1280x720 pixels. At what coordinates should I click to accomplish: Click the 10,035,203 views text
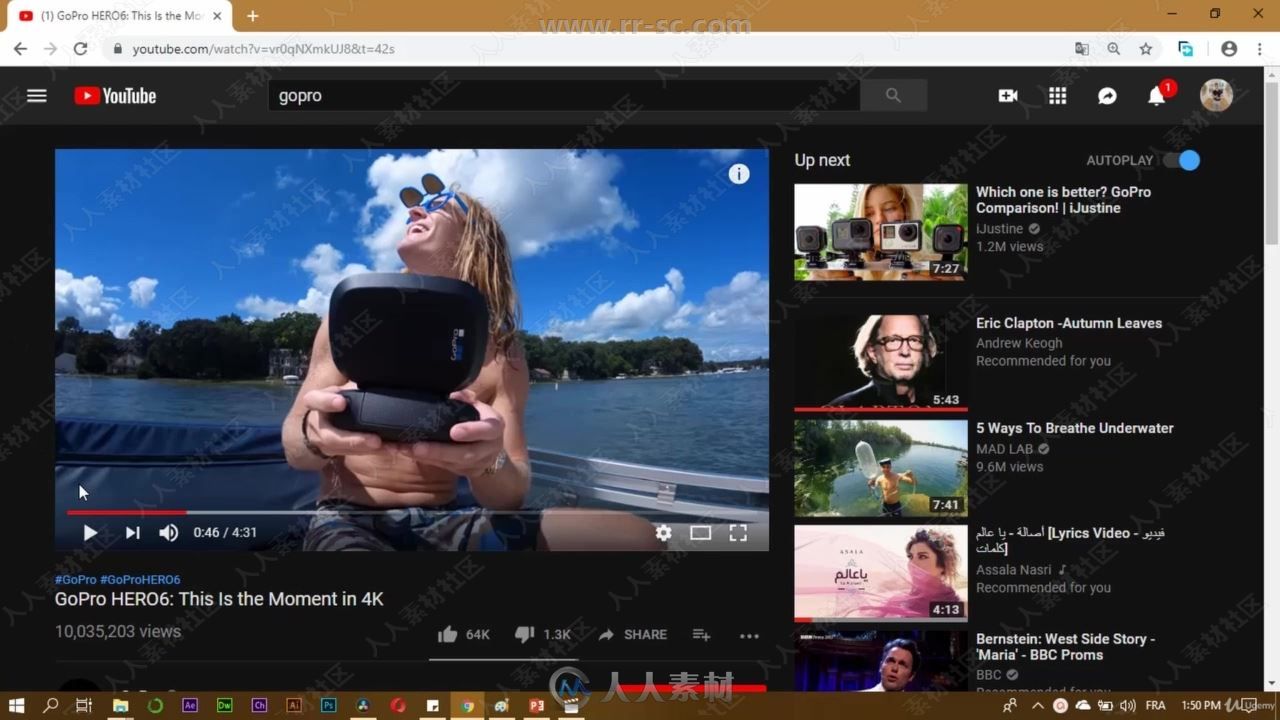(x=118, y=632)
